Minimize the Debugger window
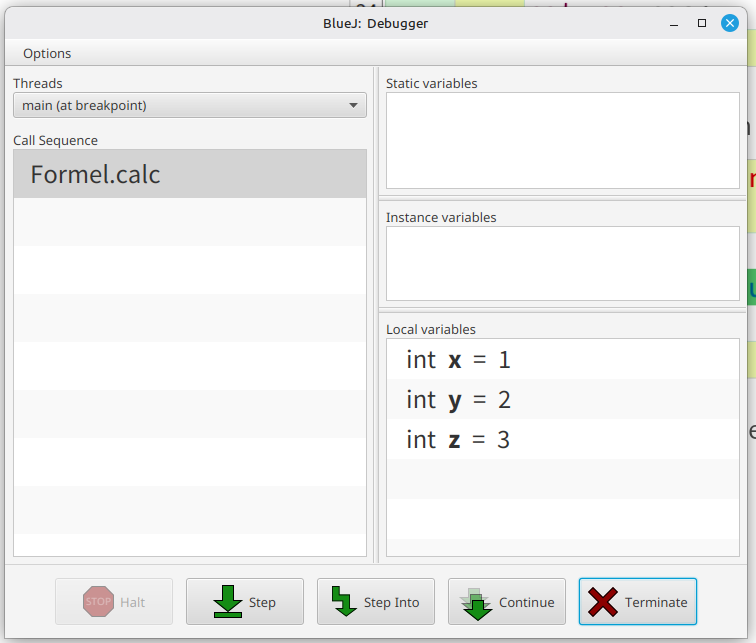This screenshot has height=643, width=756. (x=673, y=23)
